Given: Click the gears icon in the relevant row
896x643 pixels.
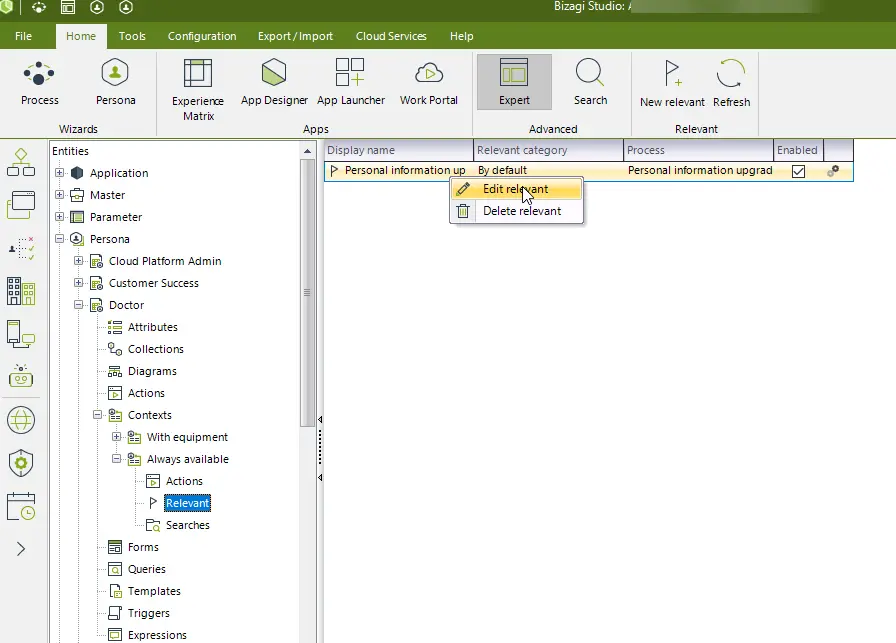Looking at the screenshot, I should coord(833,171).
